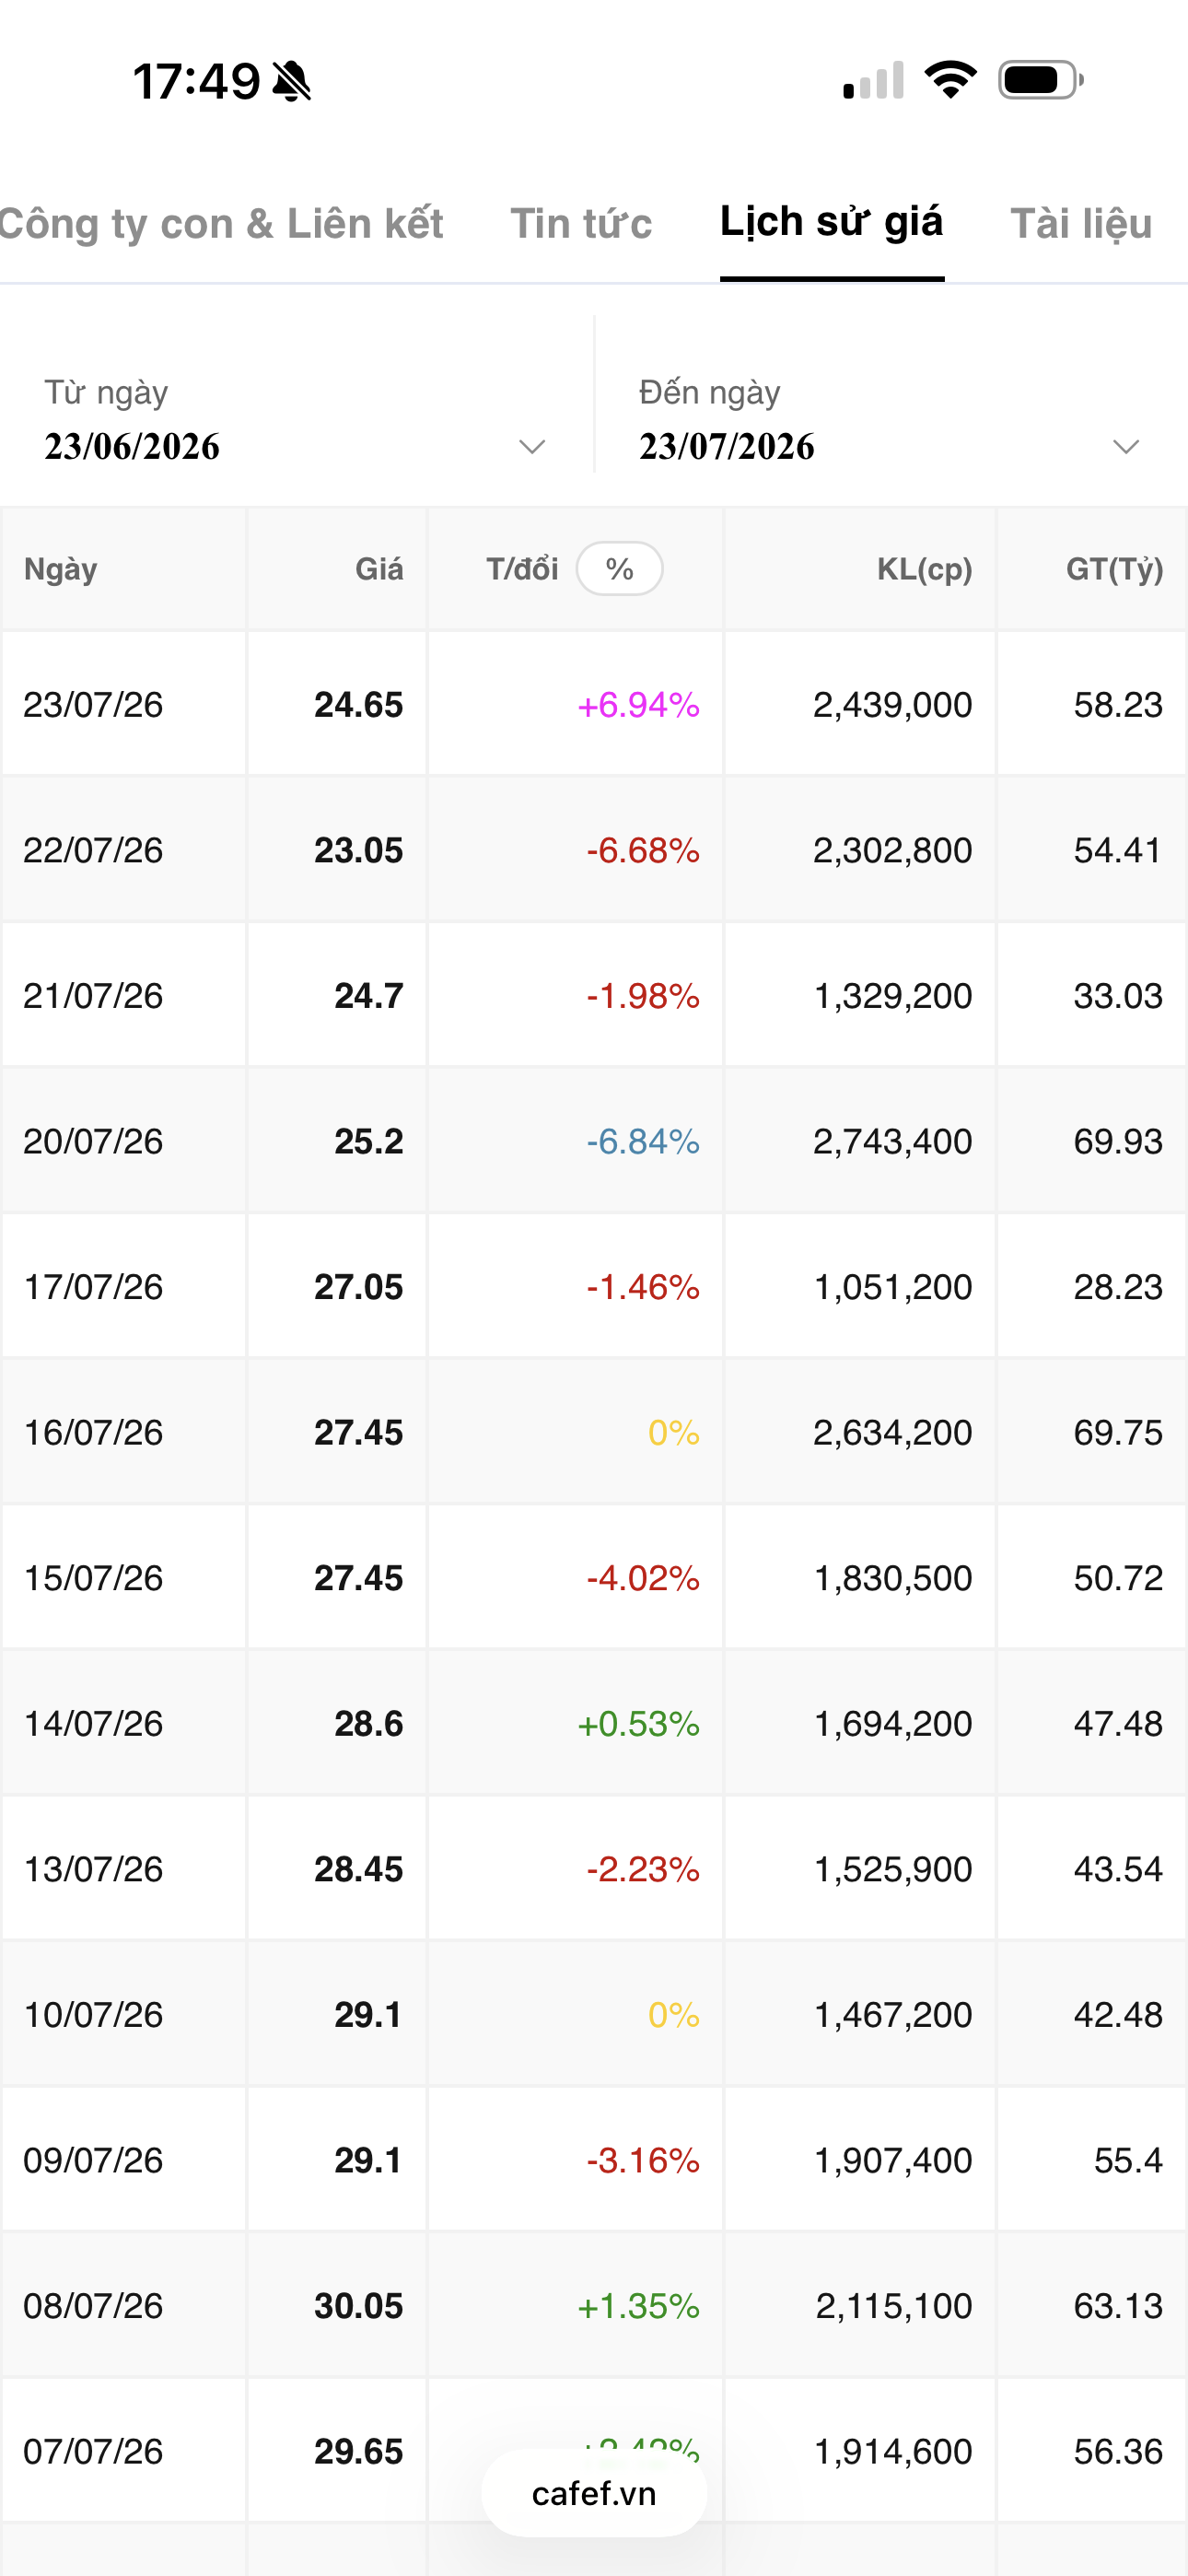Tap the silent mode bell icon

[x=291, y=81]
